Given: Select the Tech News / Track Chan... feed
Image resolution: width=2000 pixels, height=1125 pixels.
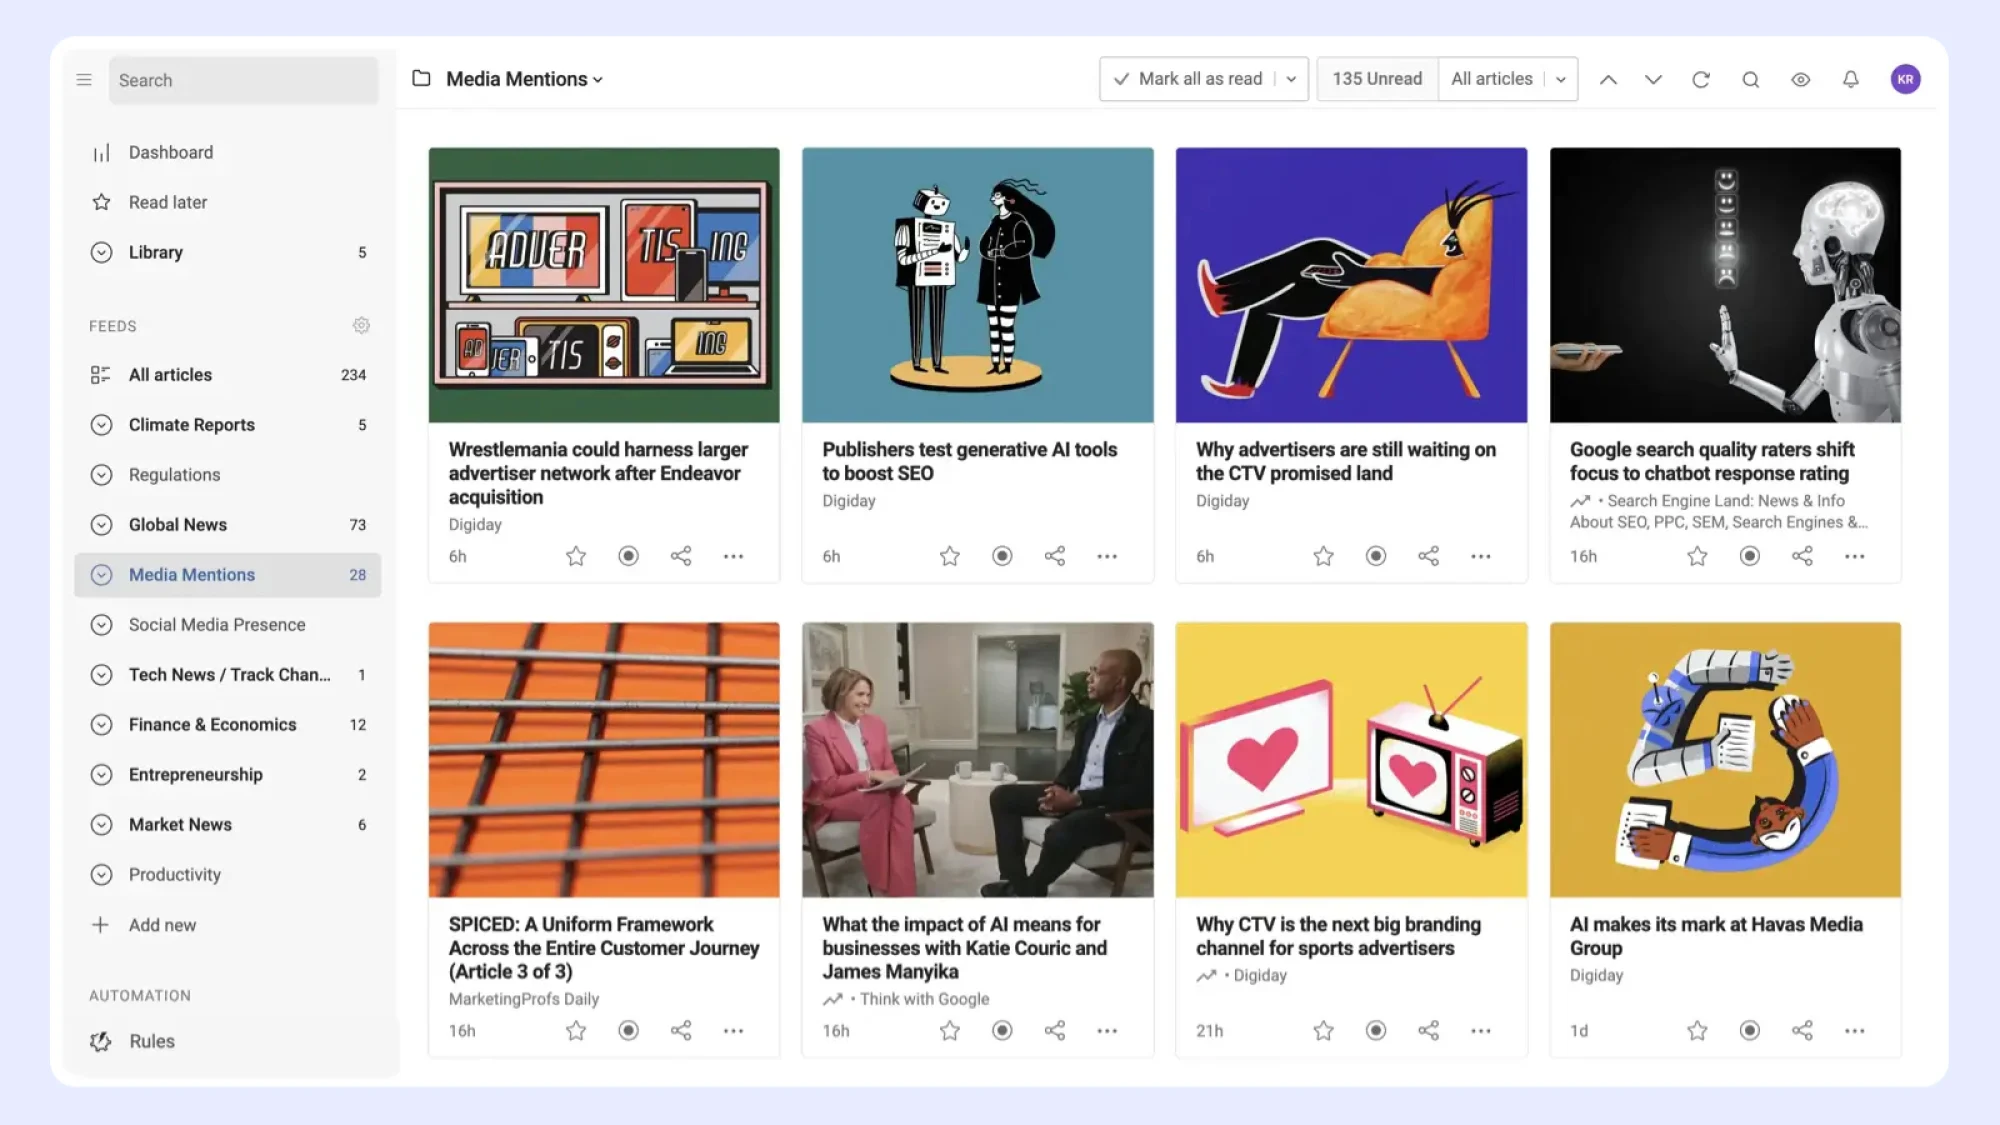Looking at the screenshot, I should click(228, 675).
